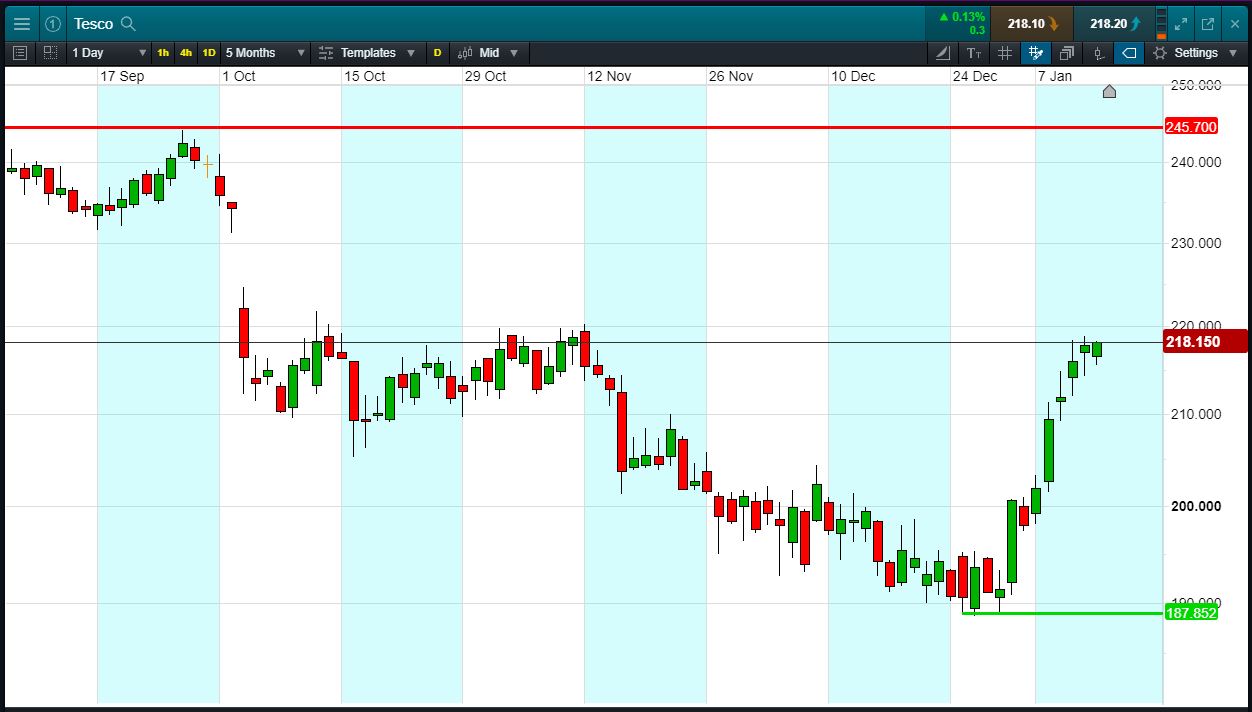Click the market sentiment bar indicator
The height and width of the screenshot is (712, 1252).
click(1161, 23)
